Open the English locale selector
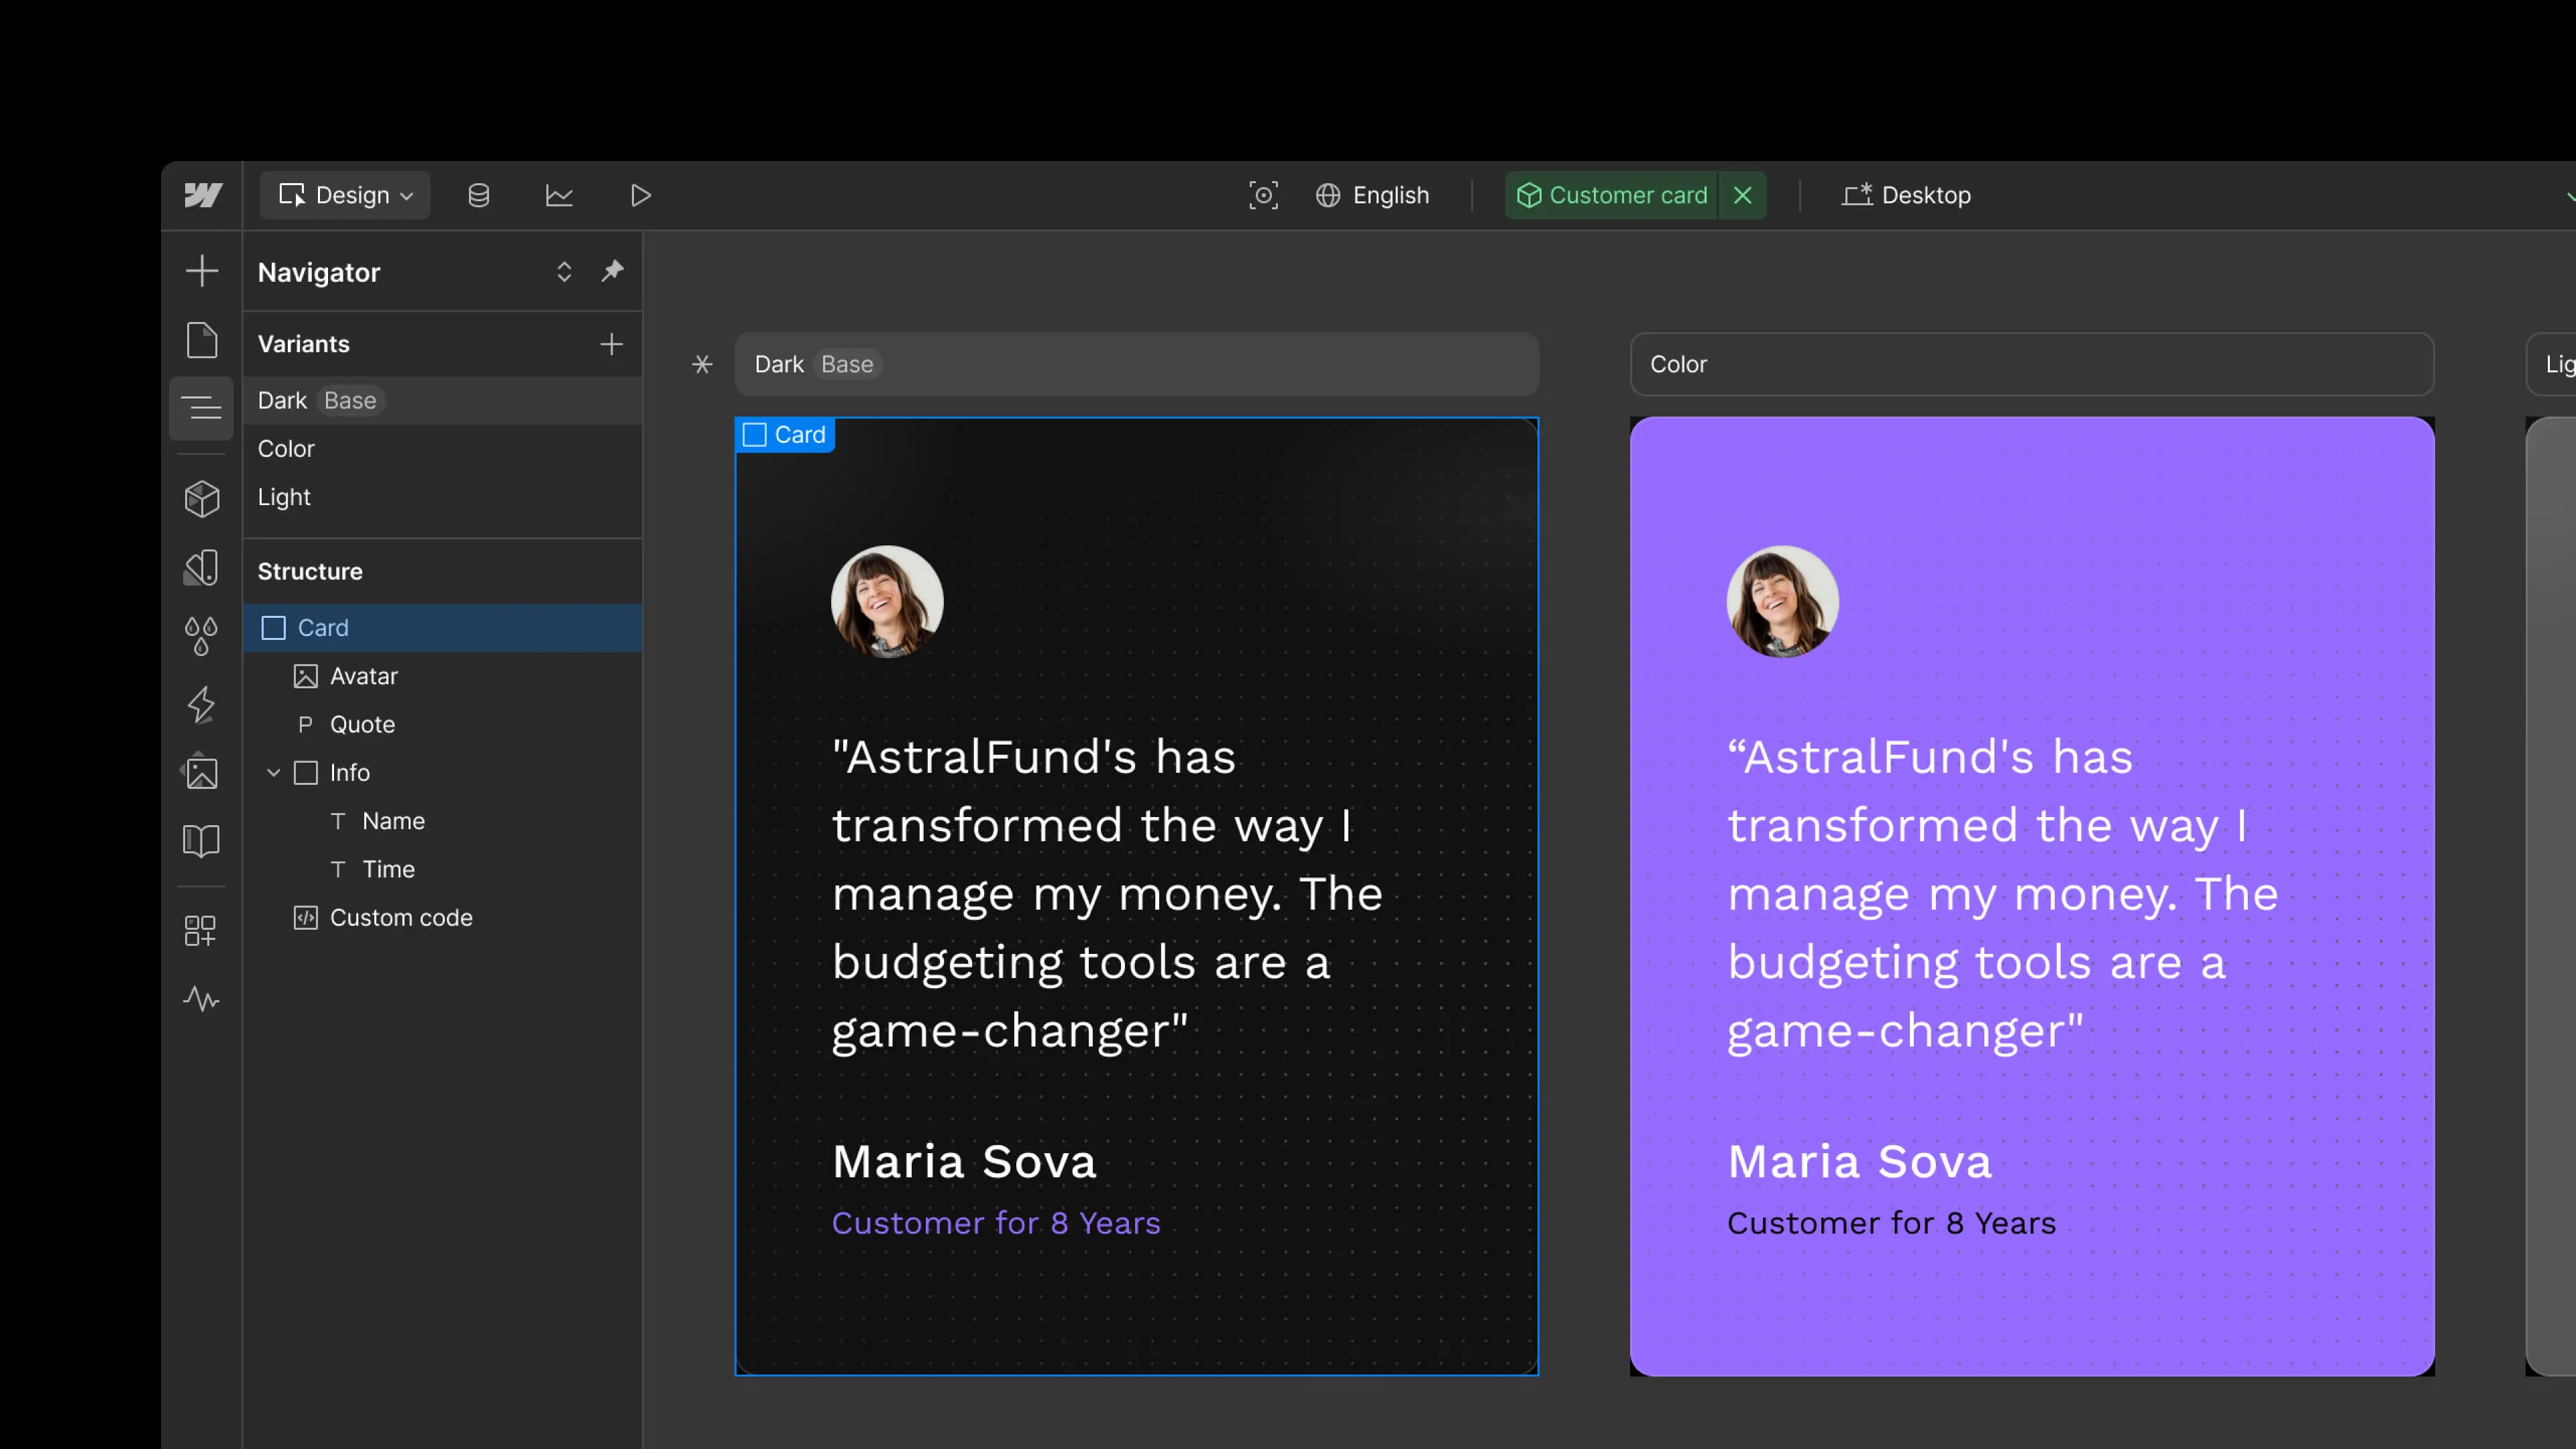2576x1449 pixels. tap(1372, 195)
